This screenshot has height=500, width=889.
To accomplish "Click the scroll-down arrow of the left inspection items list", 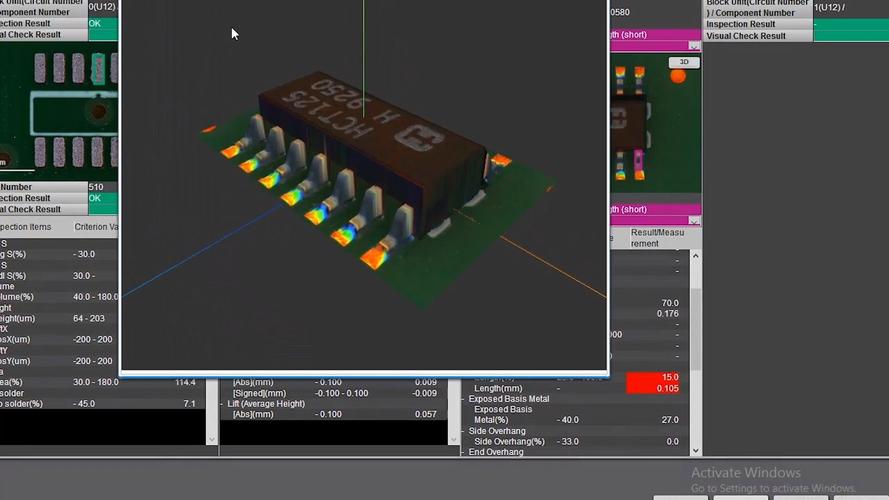I will point(212,439).
